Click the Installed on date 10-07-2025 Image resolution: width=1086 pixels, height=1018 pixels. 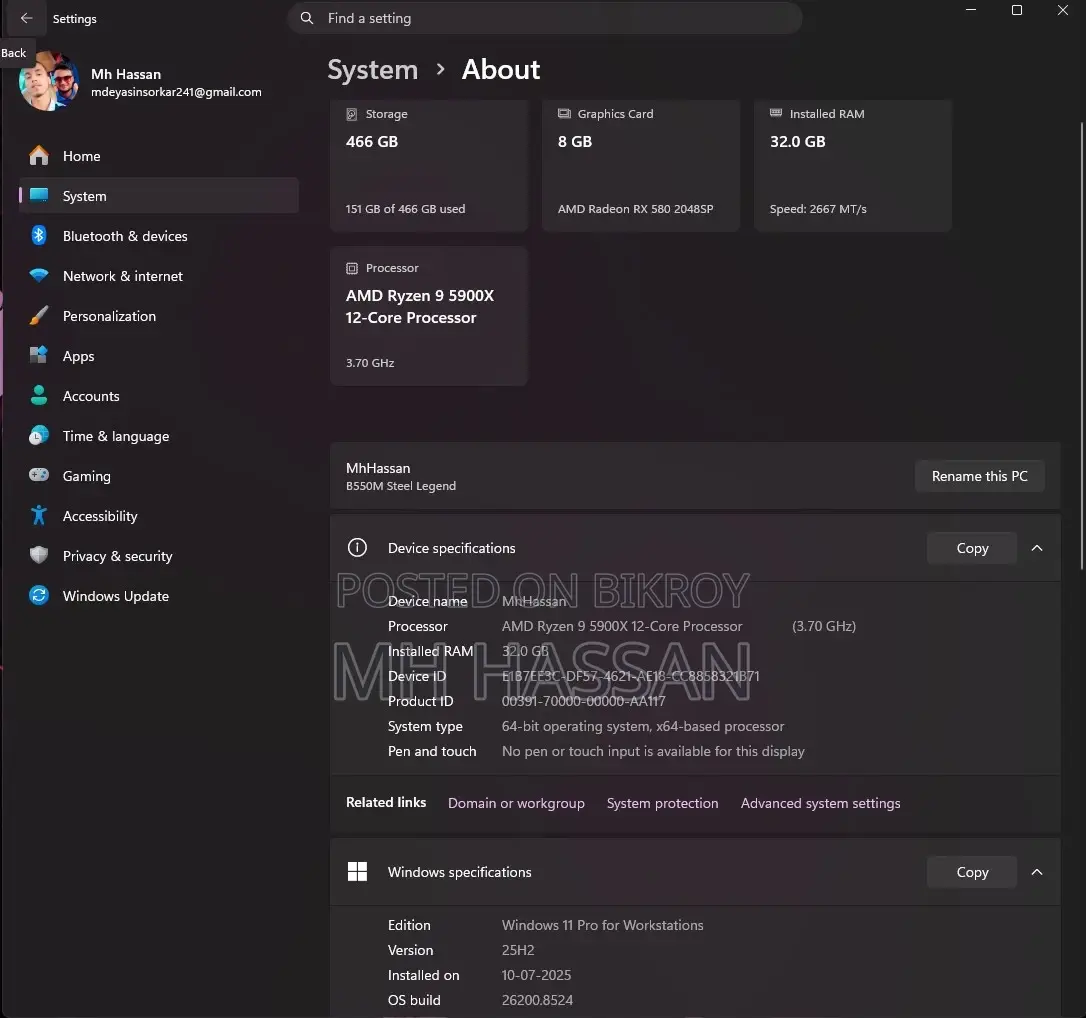tap(536, 975)
